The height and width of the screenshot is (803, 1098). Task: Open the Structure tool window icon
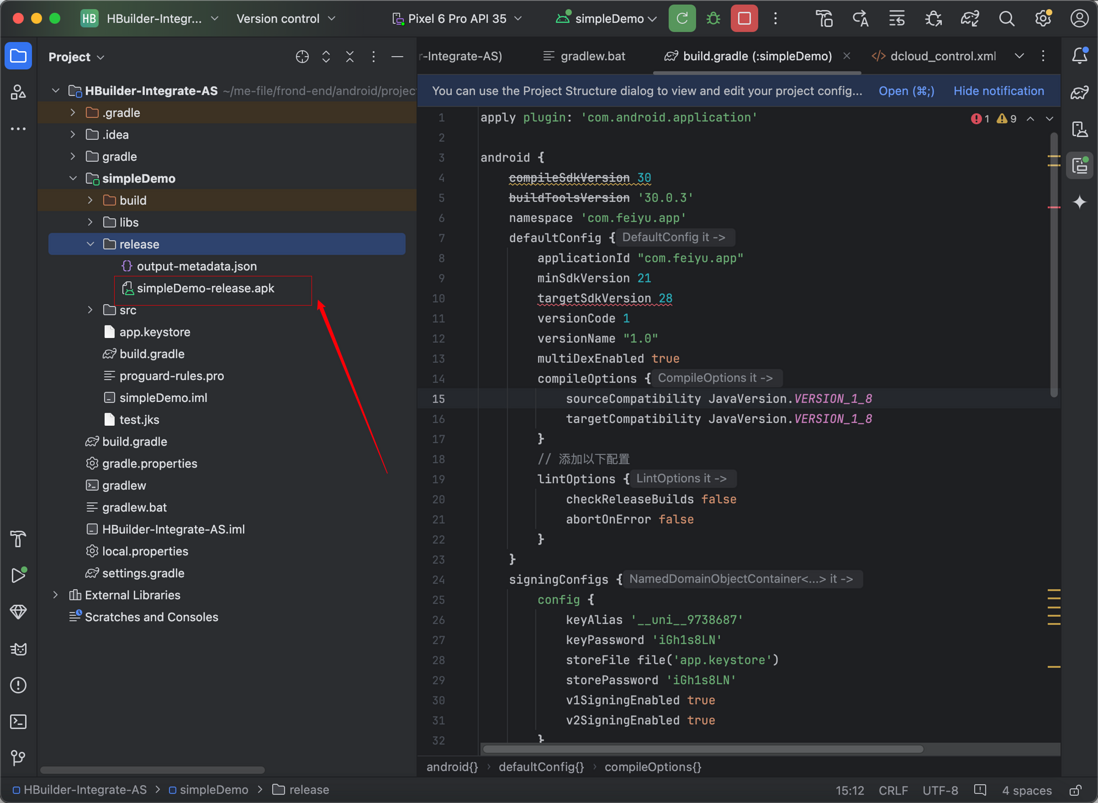point(18,92)
